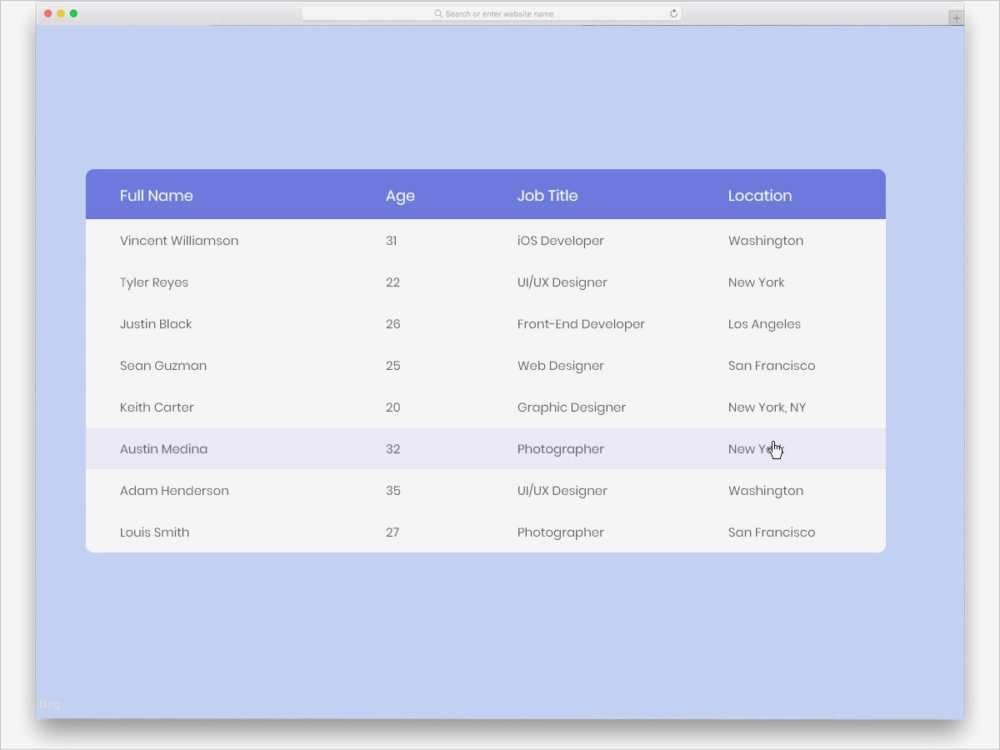Select the name Adam Henderson
This screenshot has width=1000, height=750.
(174, 490)
